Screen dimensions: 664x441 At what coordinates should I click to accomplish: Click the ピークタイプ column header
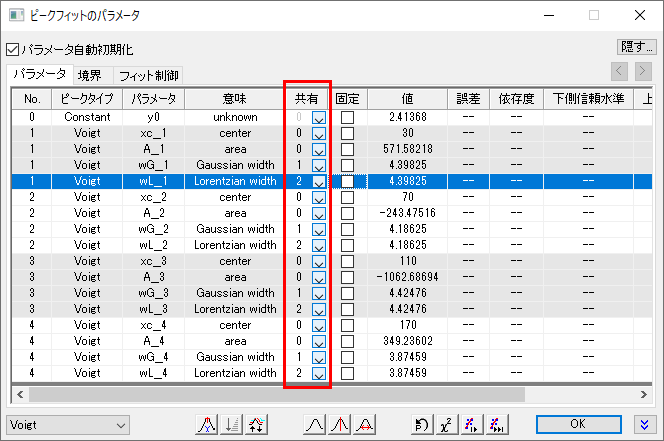[x=87, y=99]
